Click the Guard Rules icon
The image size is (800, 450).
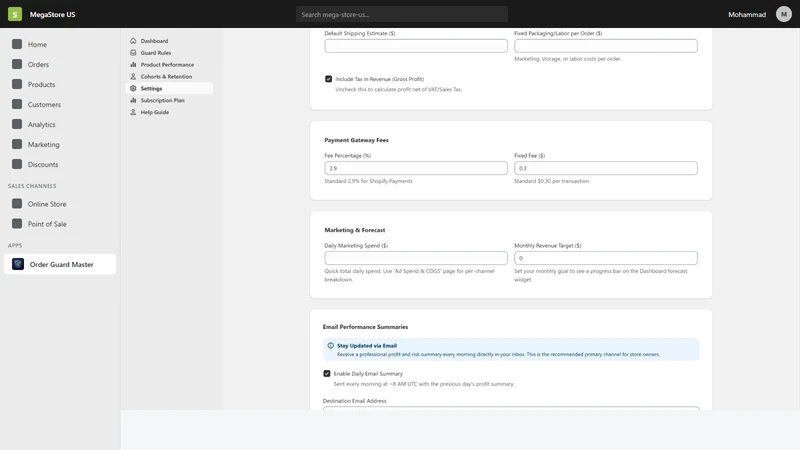tap(133, 53)
